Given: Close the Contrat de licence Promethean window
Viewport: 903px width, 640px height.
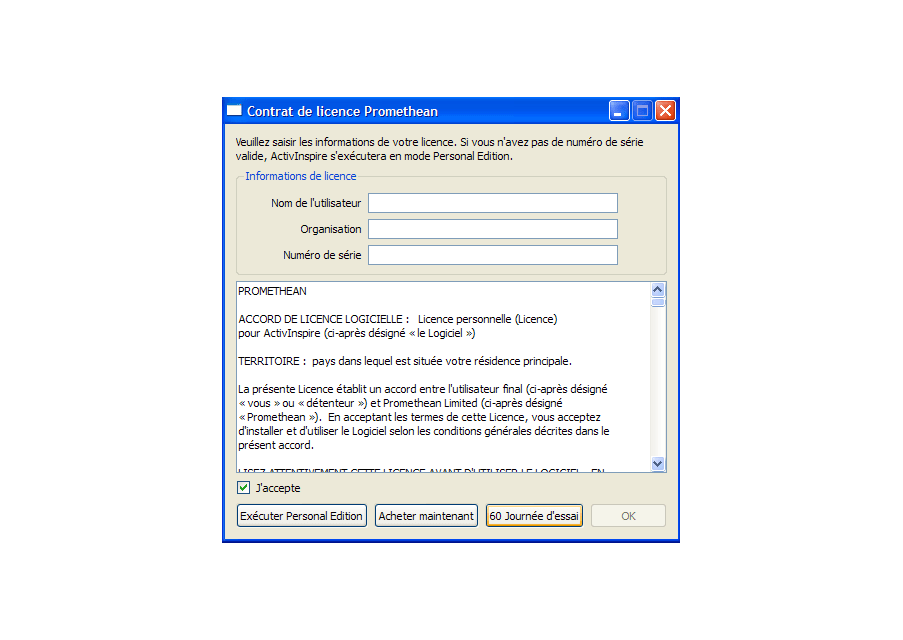Looking at the screenshot, I should 665,111.
